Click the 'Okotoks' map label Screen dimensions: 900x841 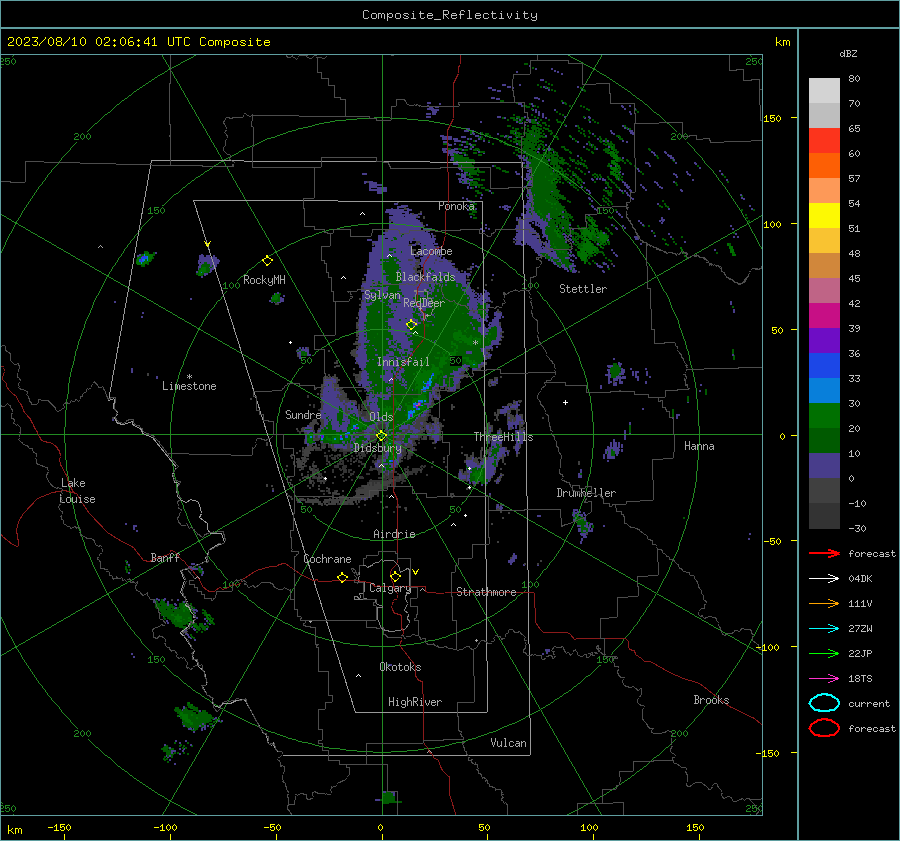[x=400, y=667]
